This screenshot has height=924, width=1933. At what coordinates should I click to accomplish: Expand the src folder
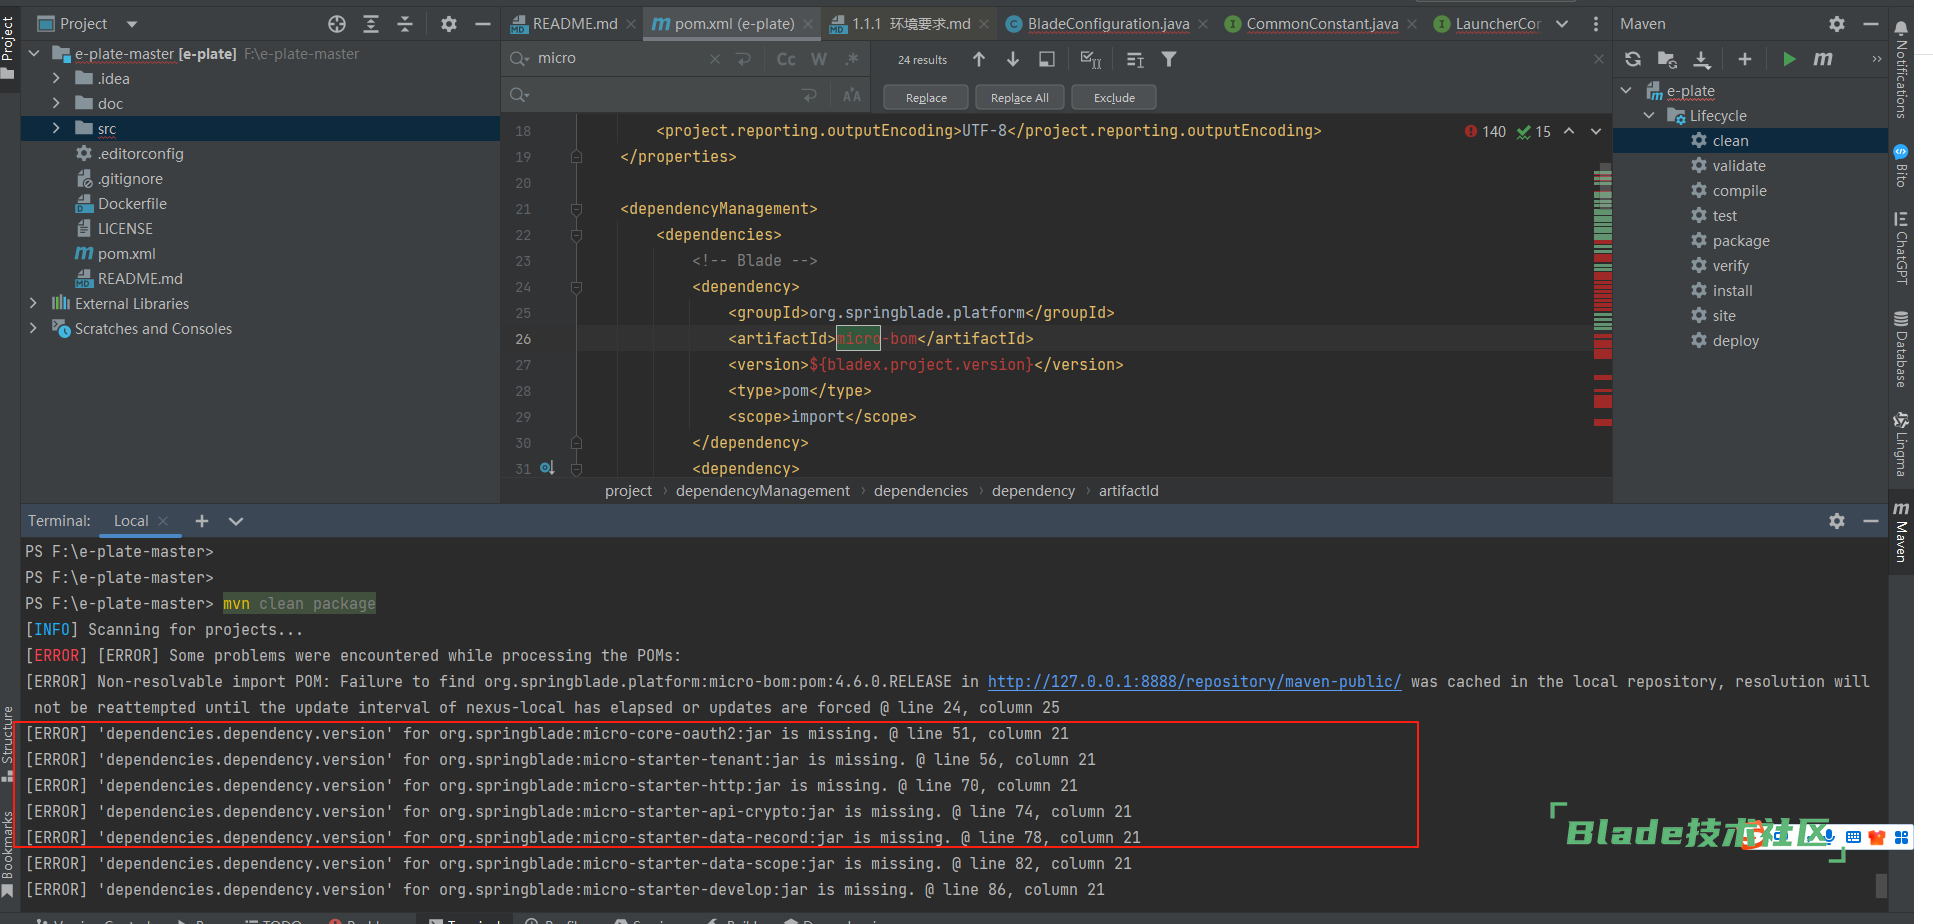point(56,128)
